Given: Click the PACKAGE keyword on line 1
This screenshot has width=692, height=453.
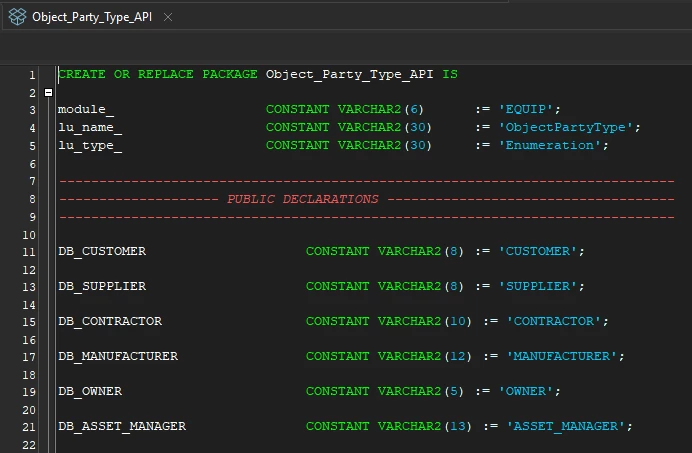Looking at the screenshot, I should coord(230,74).
